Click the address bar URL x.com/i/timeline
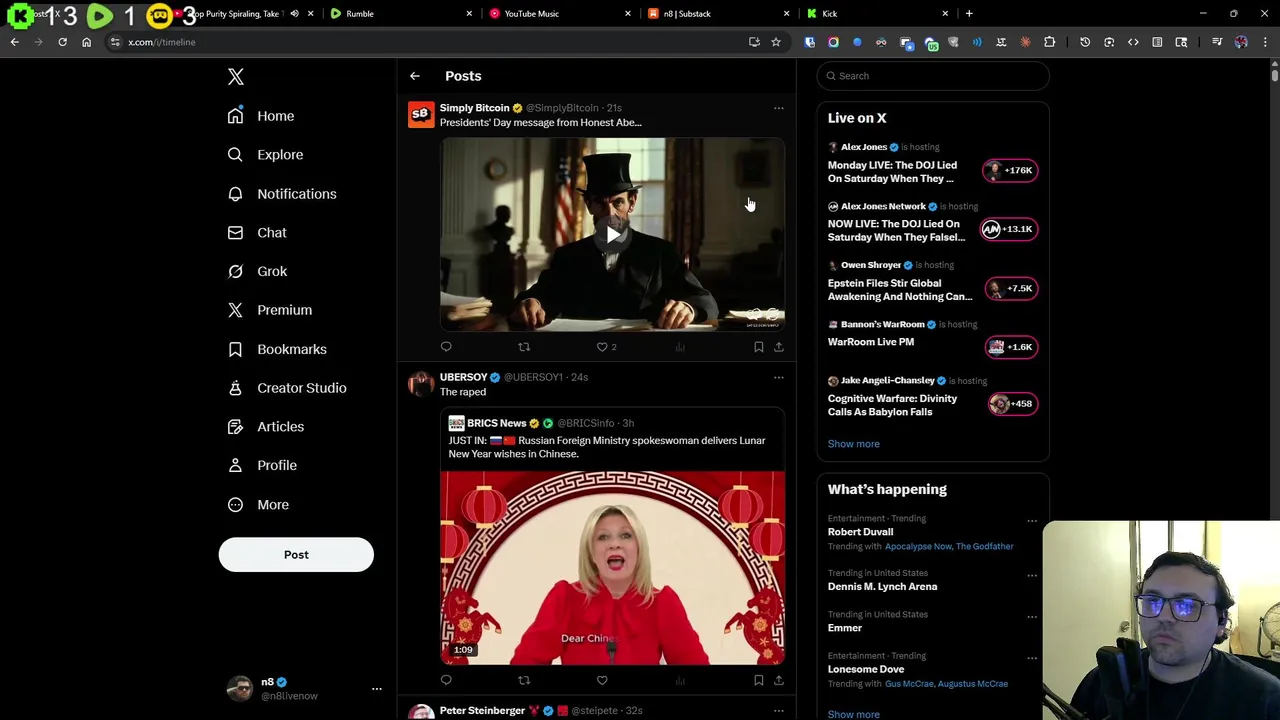 pyautogui.click(x=162, y=42)
